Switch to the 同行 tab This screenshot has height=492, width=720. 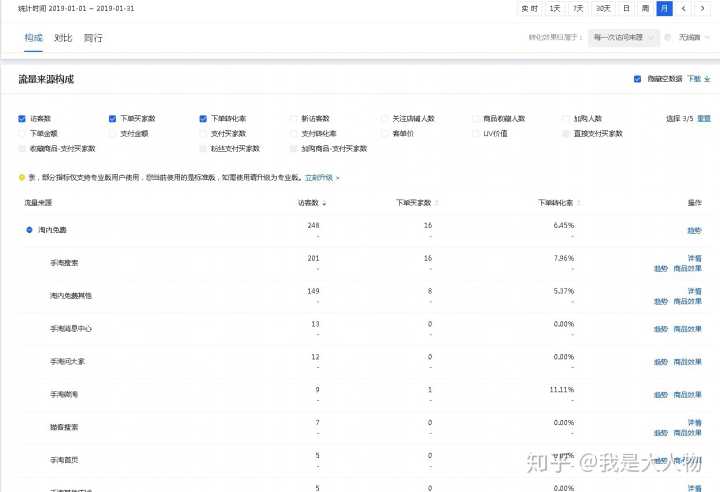point(93,38)
